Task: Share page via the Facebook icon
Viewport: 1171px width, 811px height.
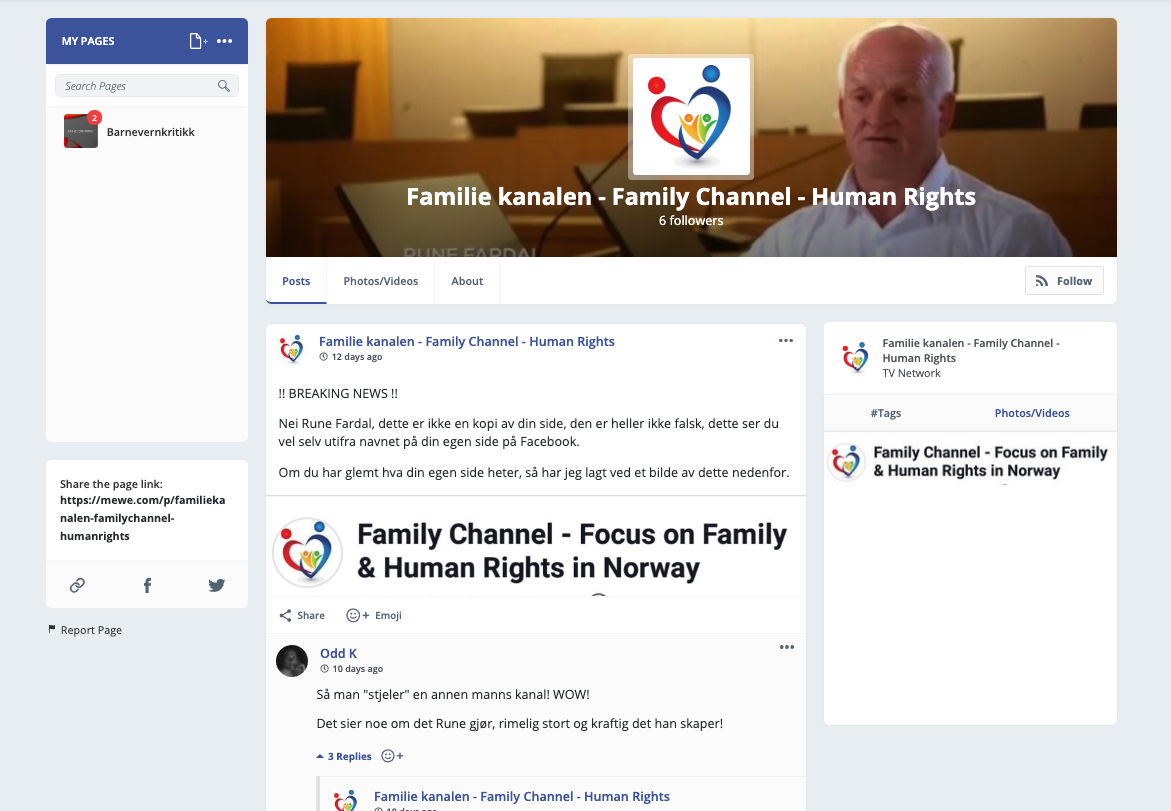Action: (x=147, y=585)
